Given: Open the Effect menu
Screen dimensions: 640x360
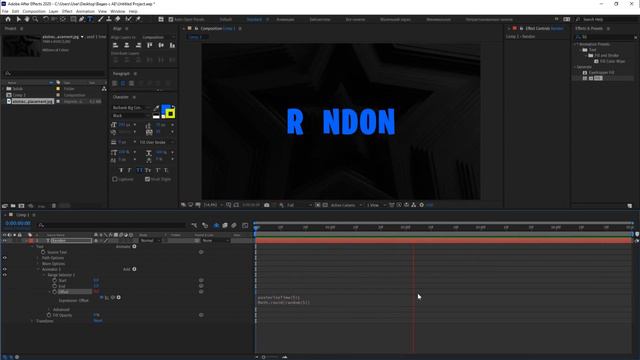Looking at the screenshot, I should 67,11.
